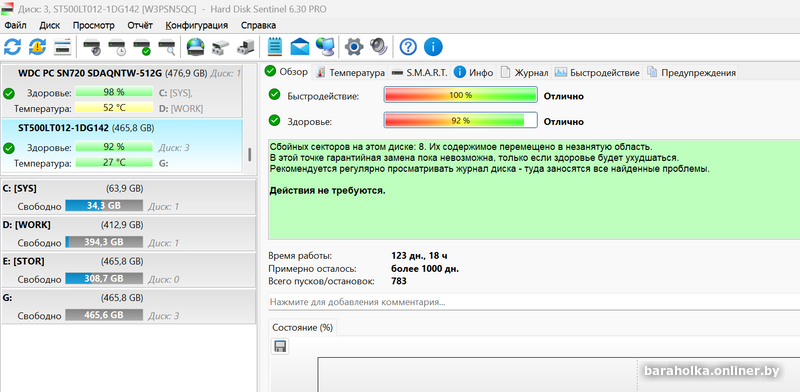Open the Файл menu
Screen dimensions: 800x392
click(15, 25)
